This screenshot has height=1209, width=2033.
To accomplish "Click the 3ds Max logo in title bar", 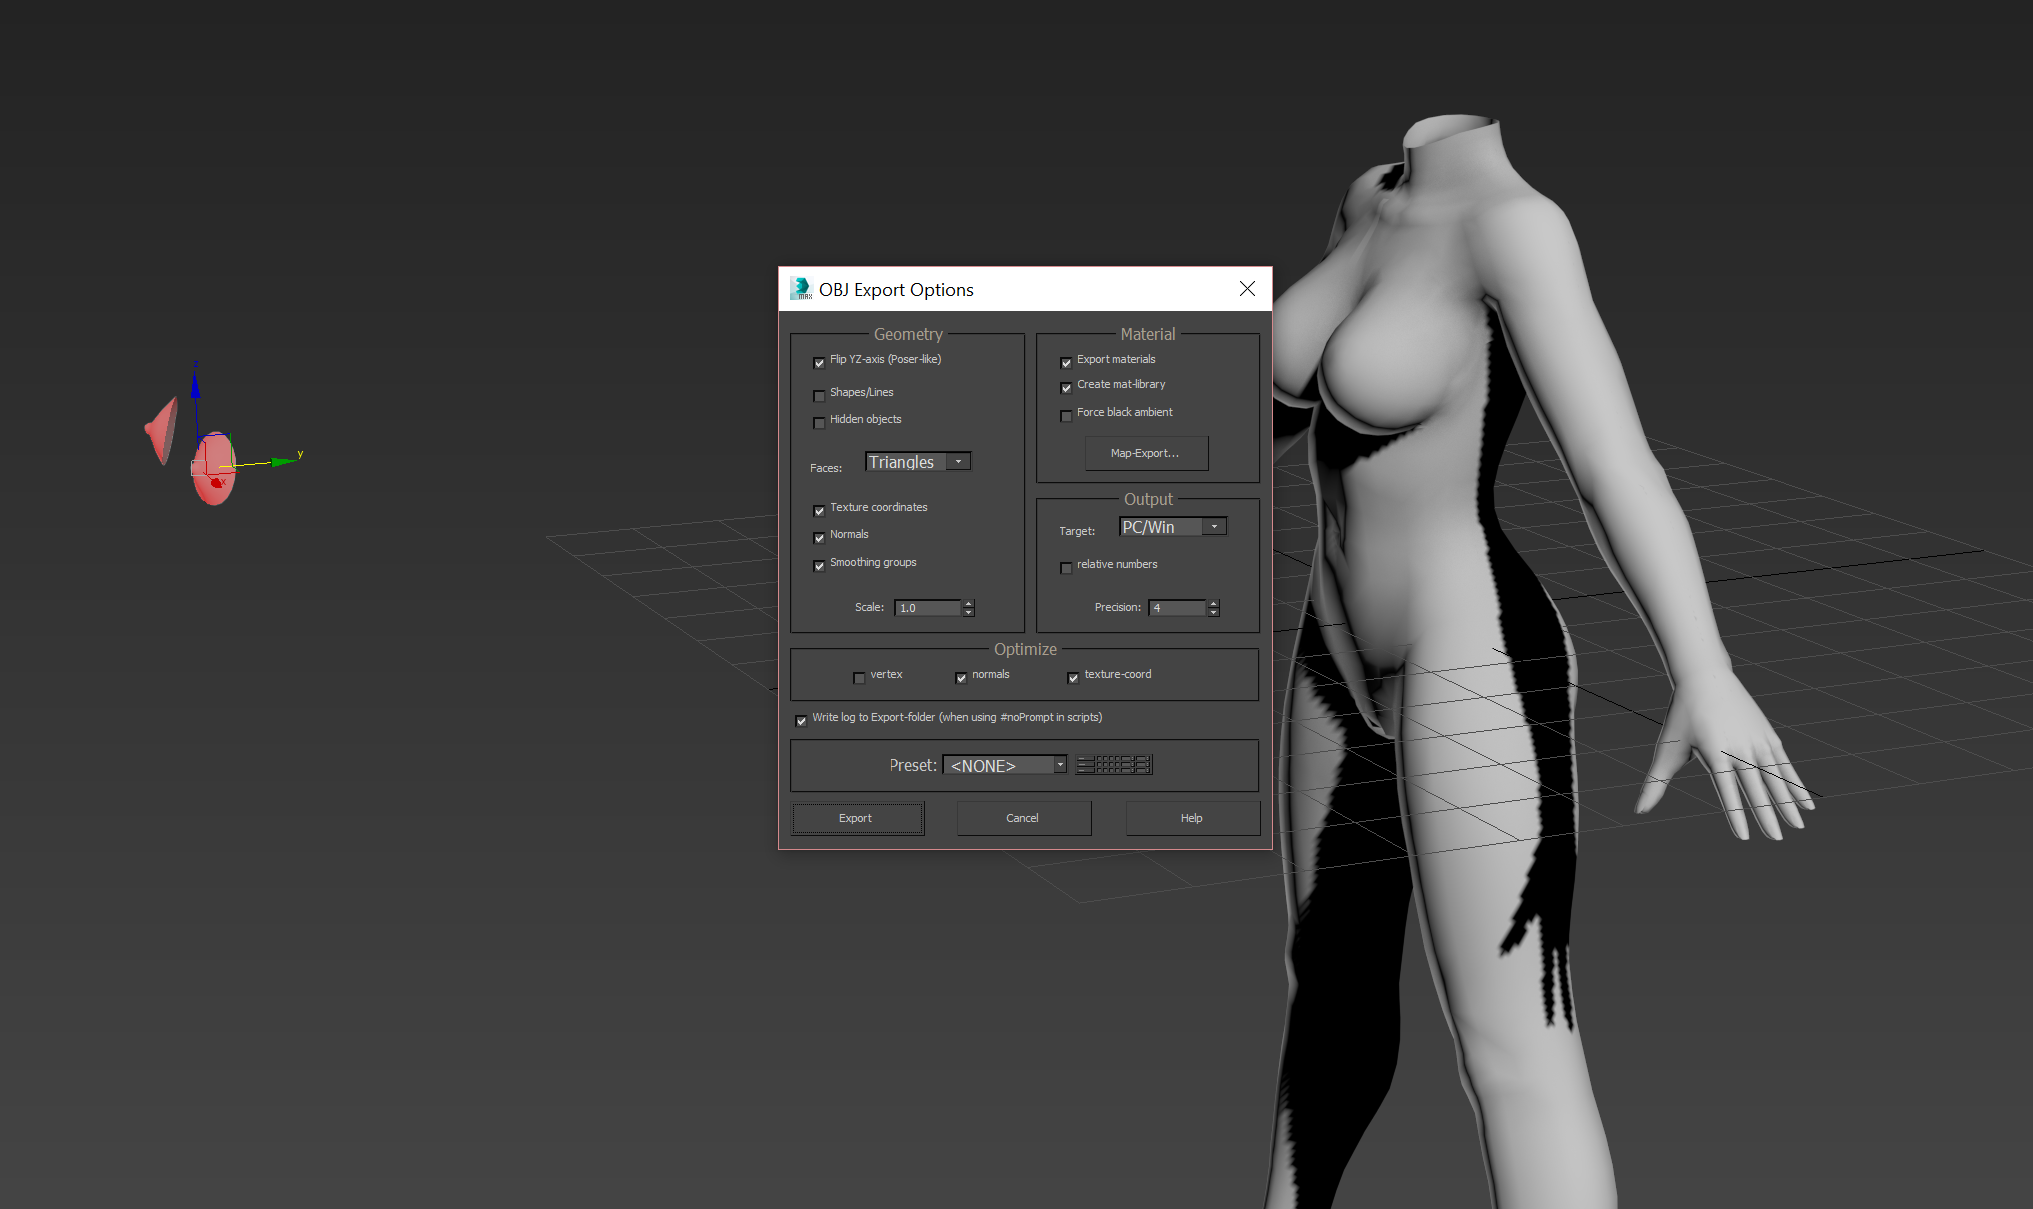I will (801, 289).
